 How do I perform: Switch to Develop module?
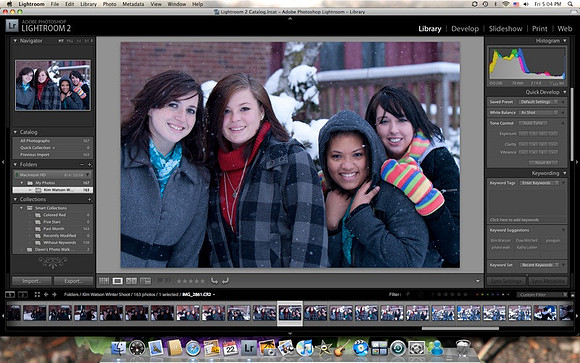[465, 28]
